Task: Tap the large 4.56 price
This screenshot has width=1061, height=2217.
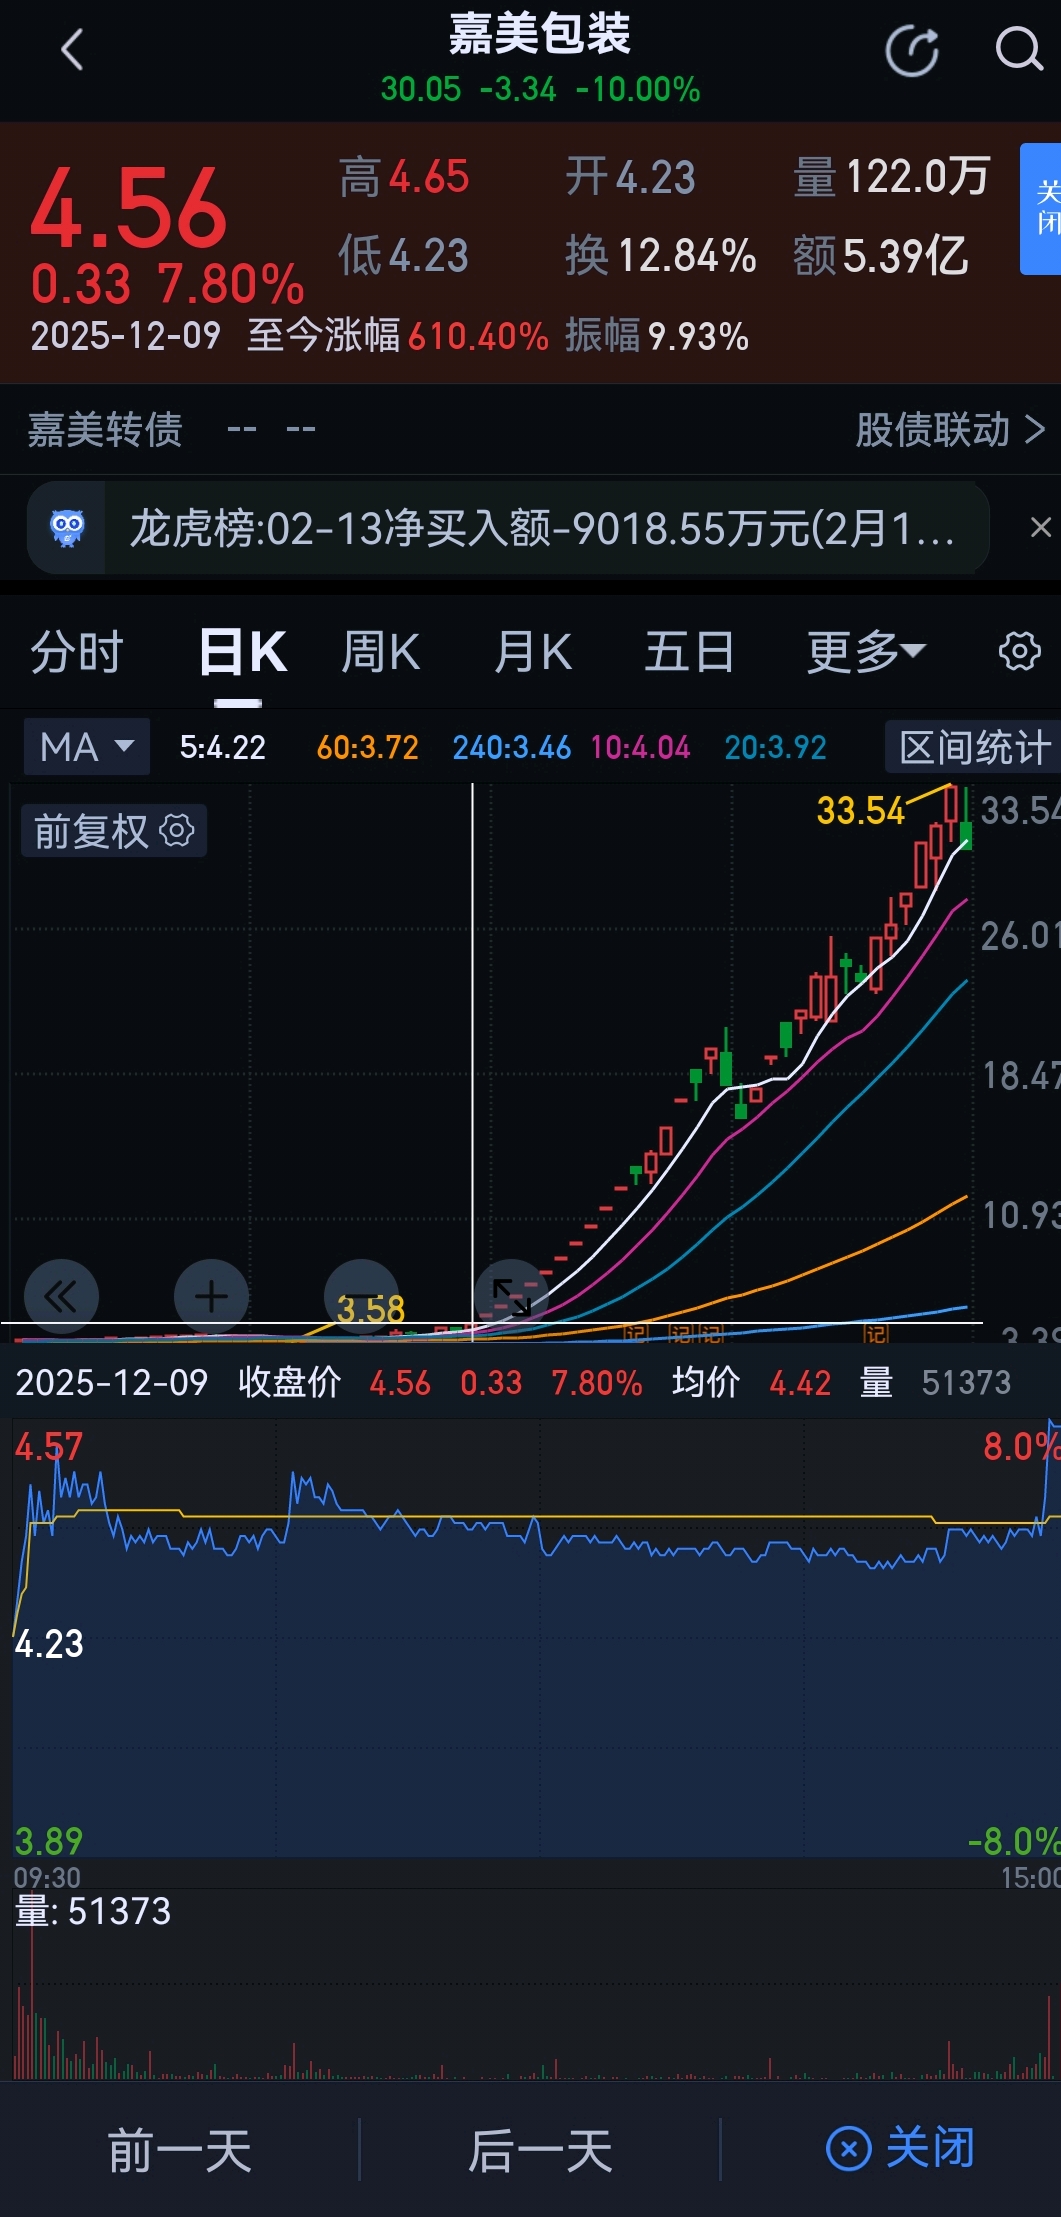Action: click(x=129, y=208)
